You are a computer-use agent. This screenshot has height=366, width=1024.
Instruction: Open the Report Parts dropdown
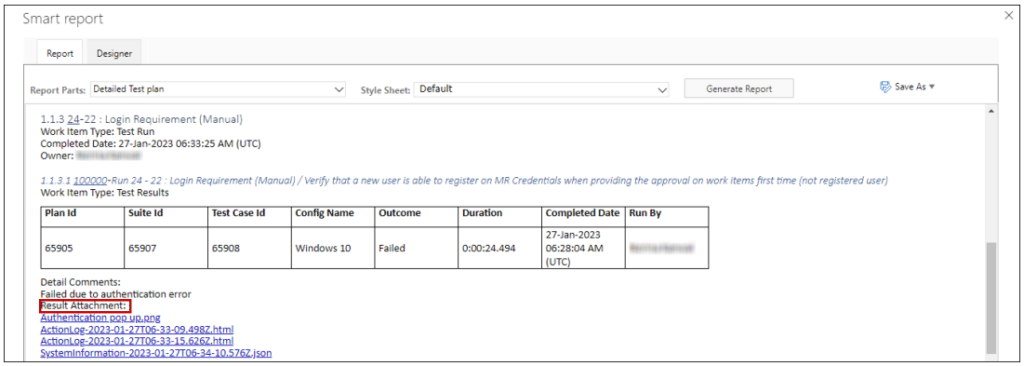pos(218,89)
